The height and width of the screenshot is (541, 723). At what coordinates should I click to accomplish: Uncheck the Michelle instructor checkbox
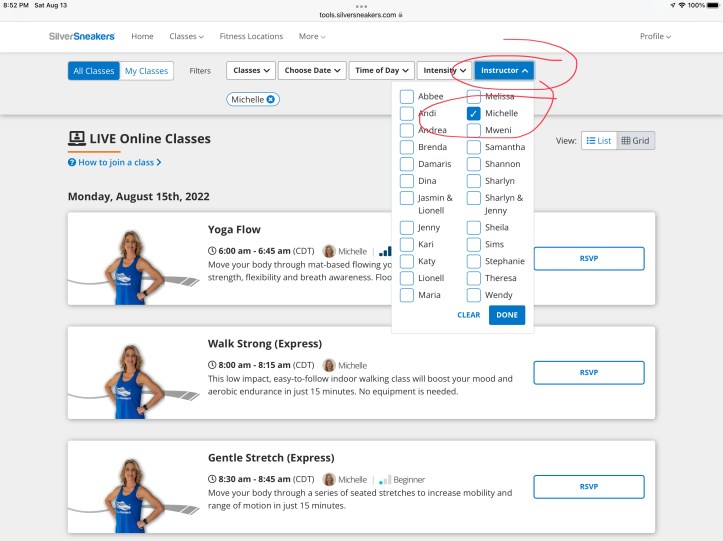point(474,113)
